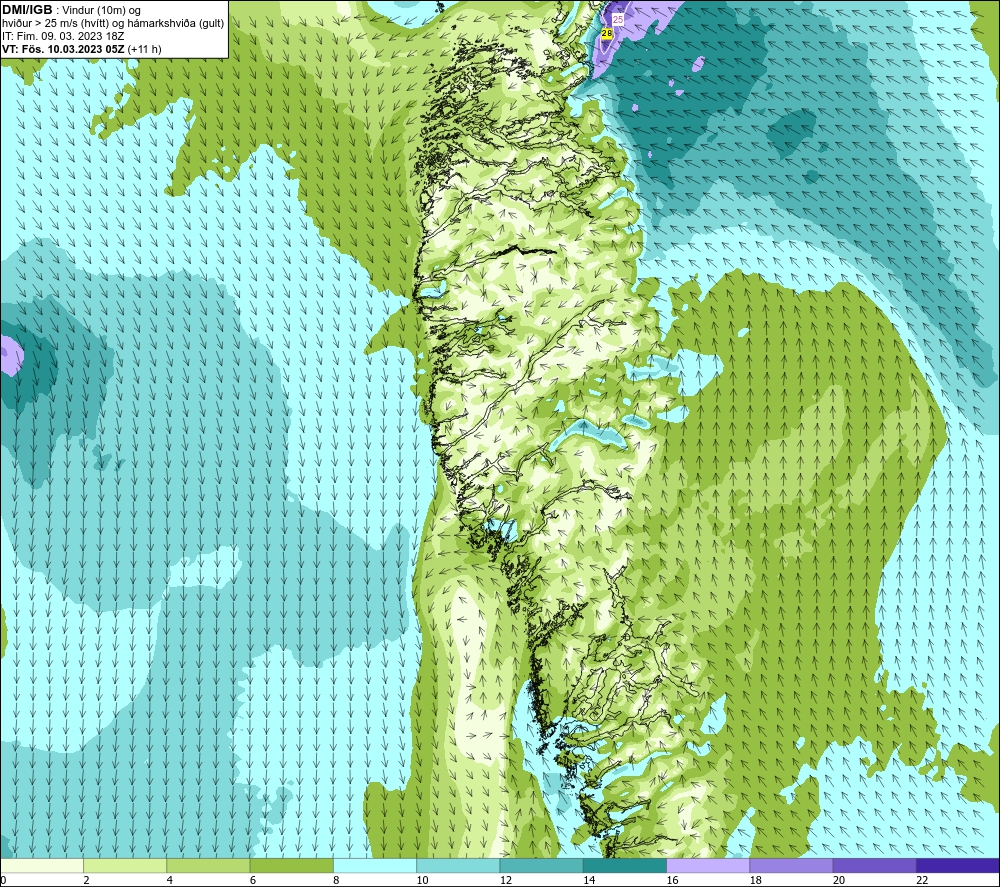Image resolution: width=1000 pixels, height=887 pixels.
Task: Click the light green 2–4 m/s legend swatch
Action: tap(125, 865)
